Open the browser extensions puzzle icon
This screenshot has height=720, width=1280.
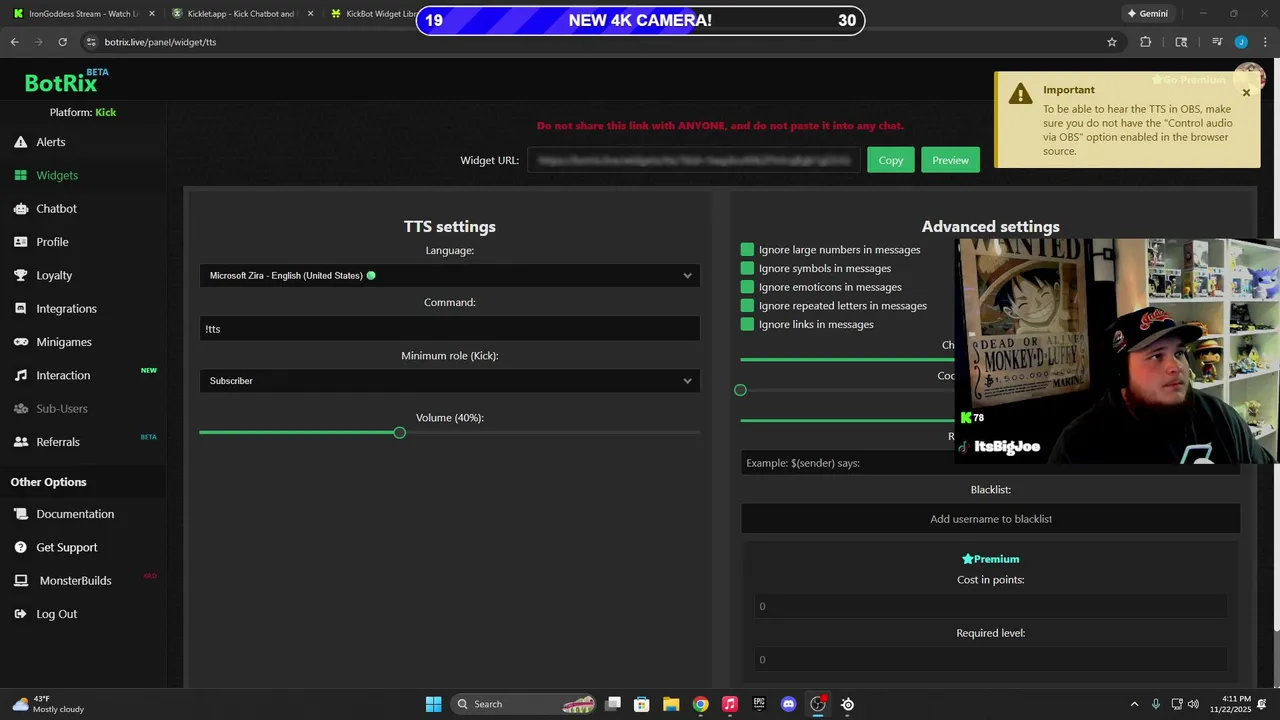(1146, 42)
